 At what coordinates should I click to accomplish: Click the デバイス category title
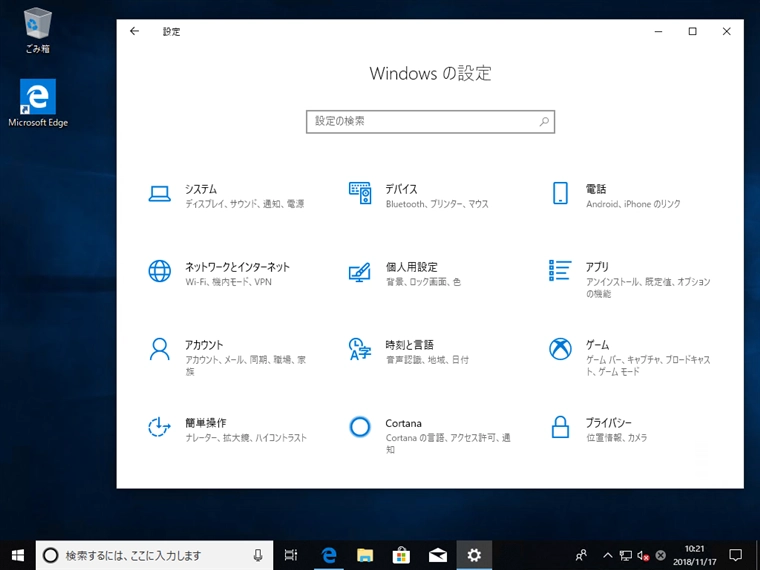(401, 189)
